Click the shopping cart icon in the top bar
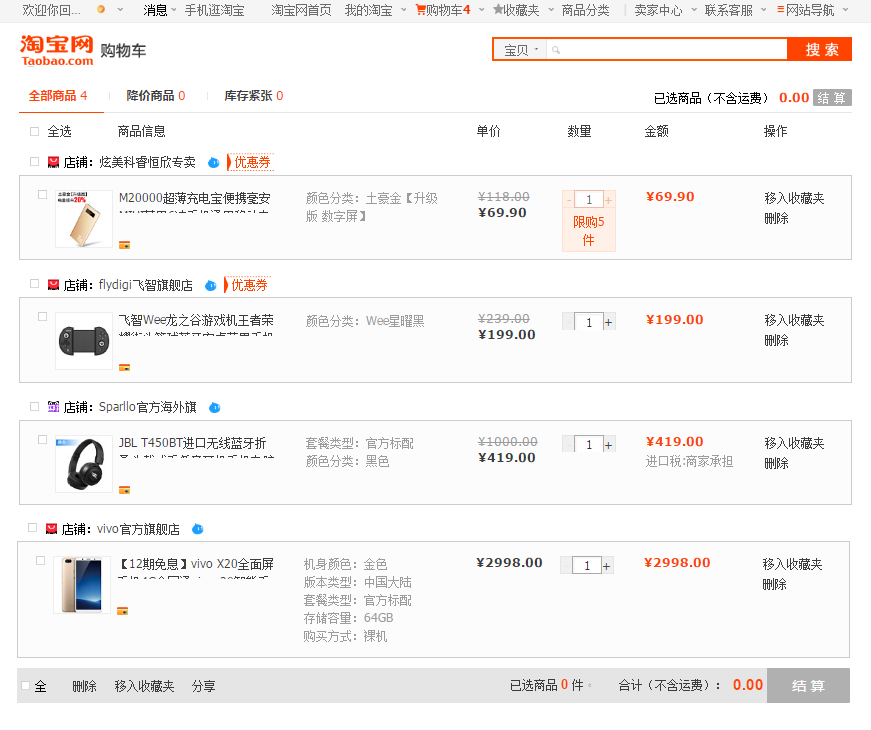The width and height of the screenshot is (871, 730). (420, 9)
